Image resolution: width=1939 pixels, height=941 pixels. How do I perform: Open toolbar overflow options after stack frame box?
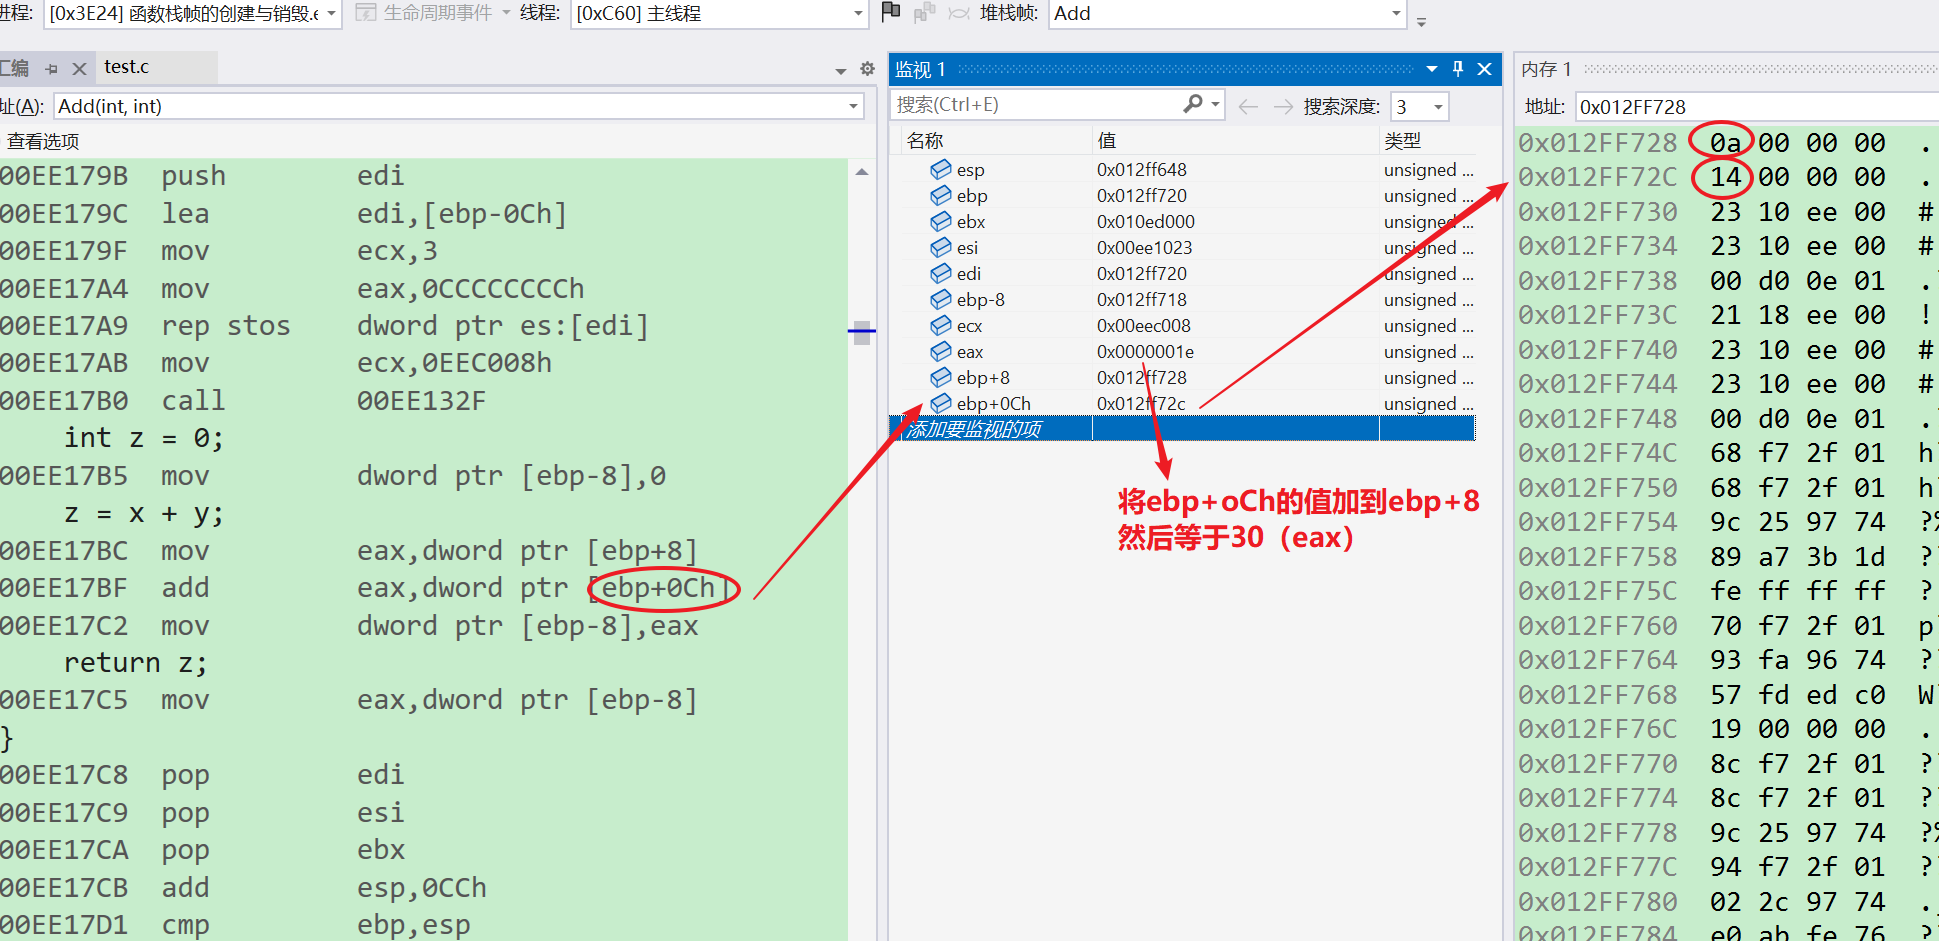point(1421,20)
